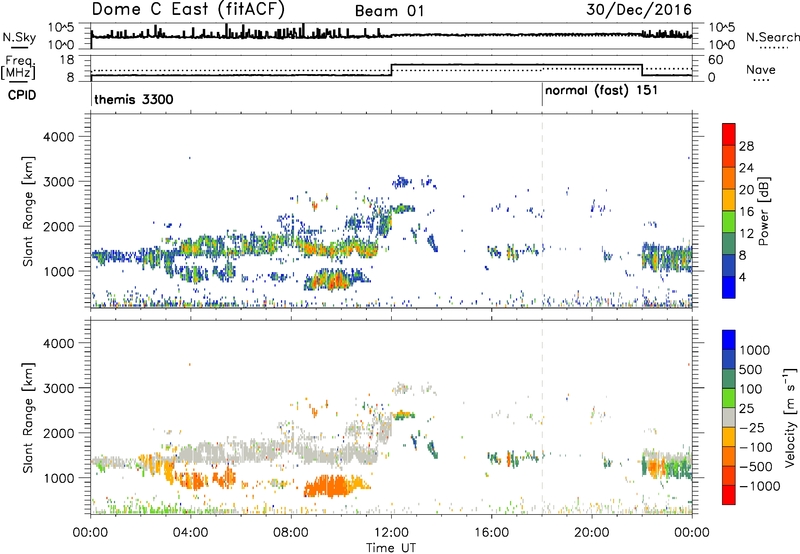Click the 'Time UT' axis title
This screenshot has width=800, height=554.
(391, 548)
